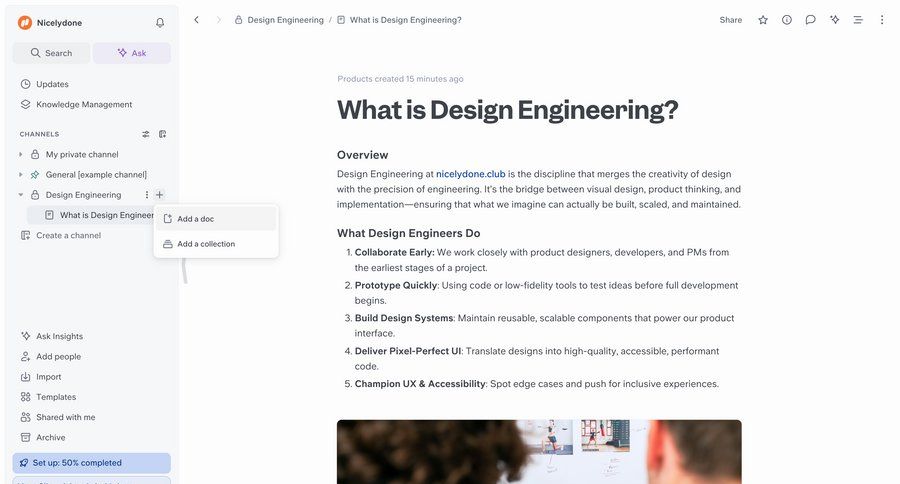Open the document more options menu
Viewport: 900px width, 484px height.
pyautogui.click(x=881, y=20)
